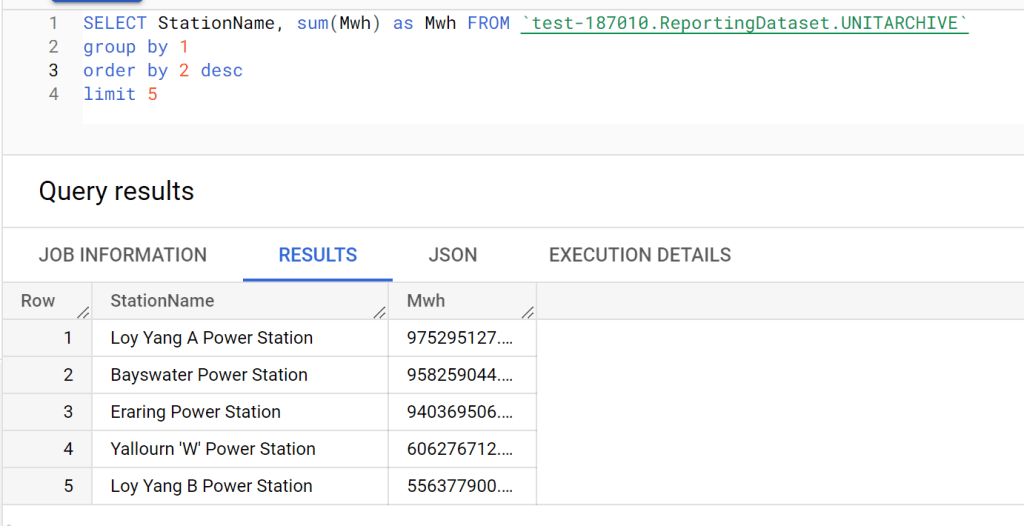Viewport: 1024px width, 526px height.
Task: Switch to the RESULTS tab
Action: (x=318, y=255)
